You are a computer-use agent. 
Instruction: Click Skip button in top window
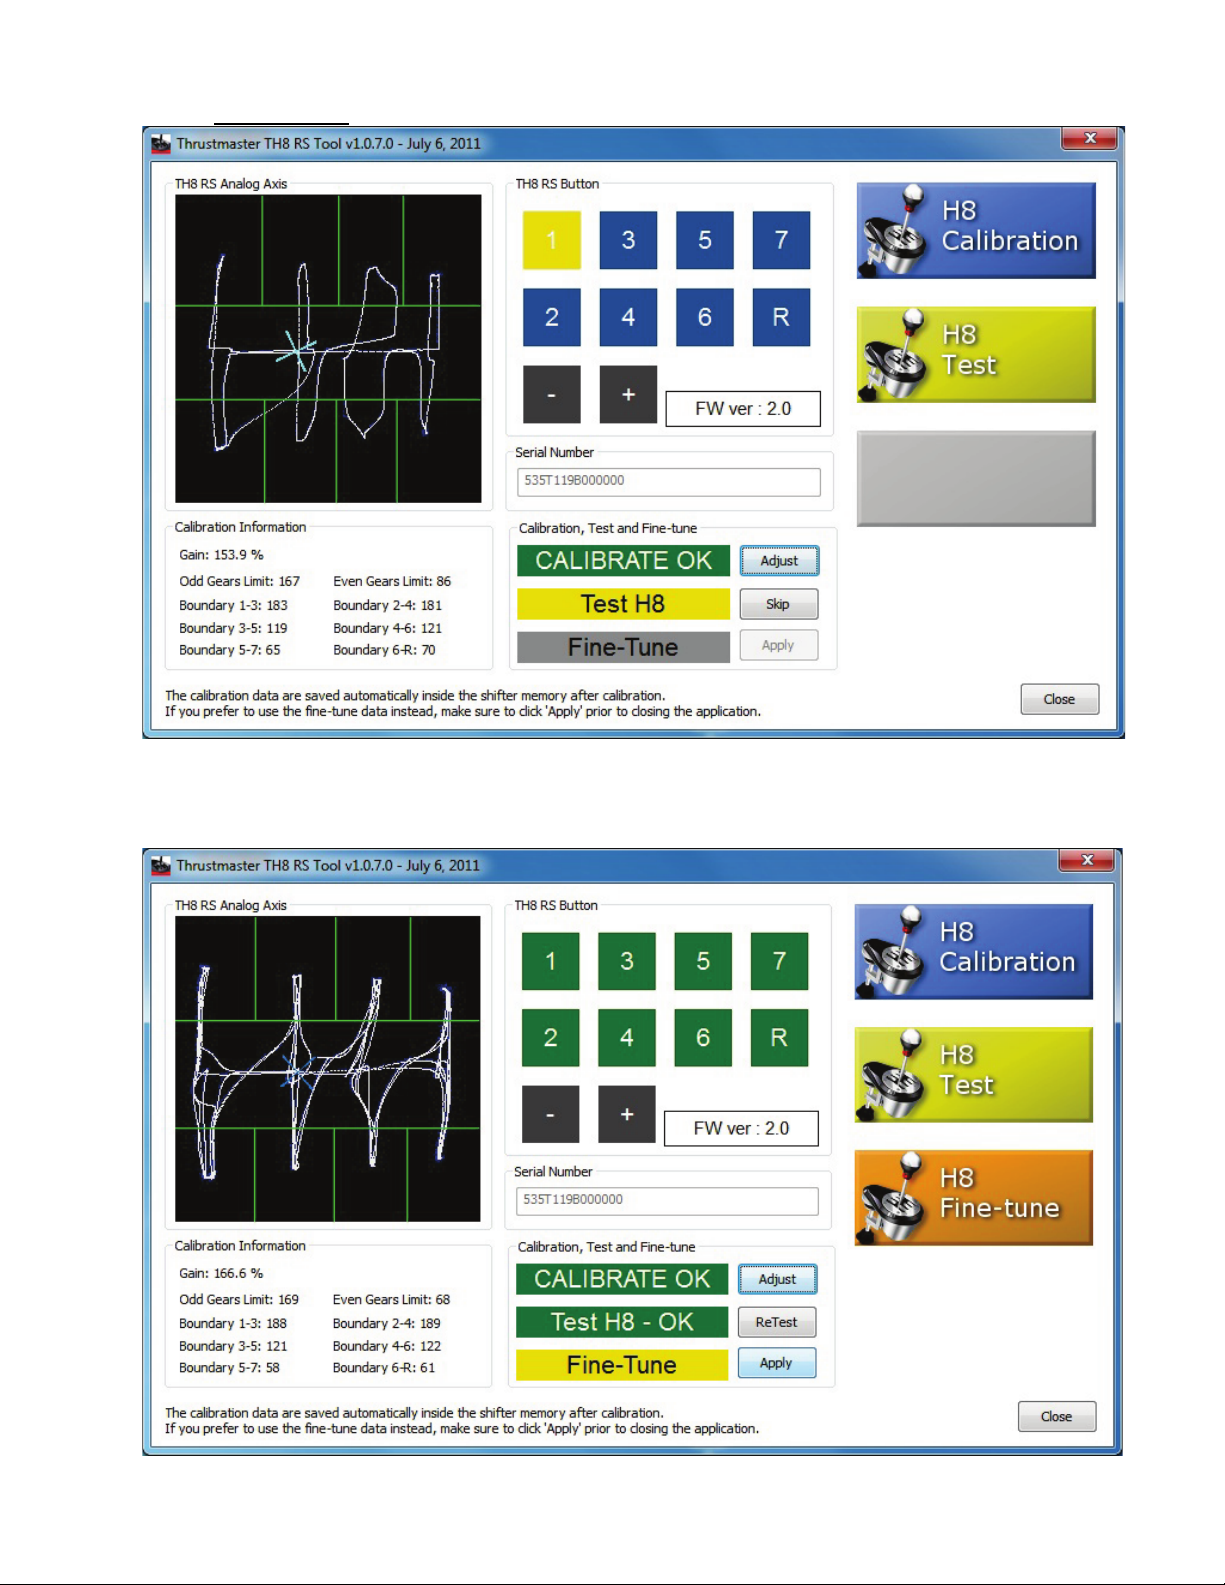coord(779,604)
